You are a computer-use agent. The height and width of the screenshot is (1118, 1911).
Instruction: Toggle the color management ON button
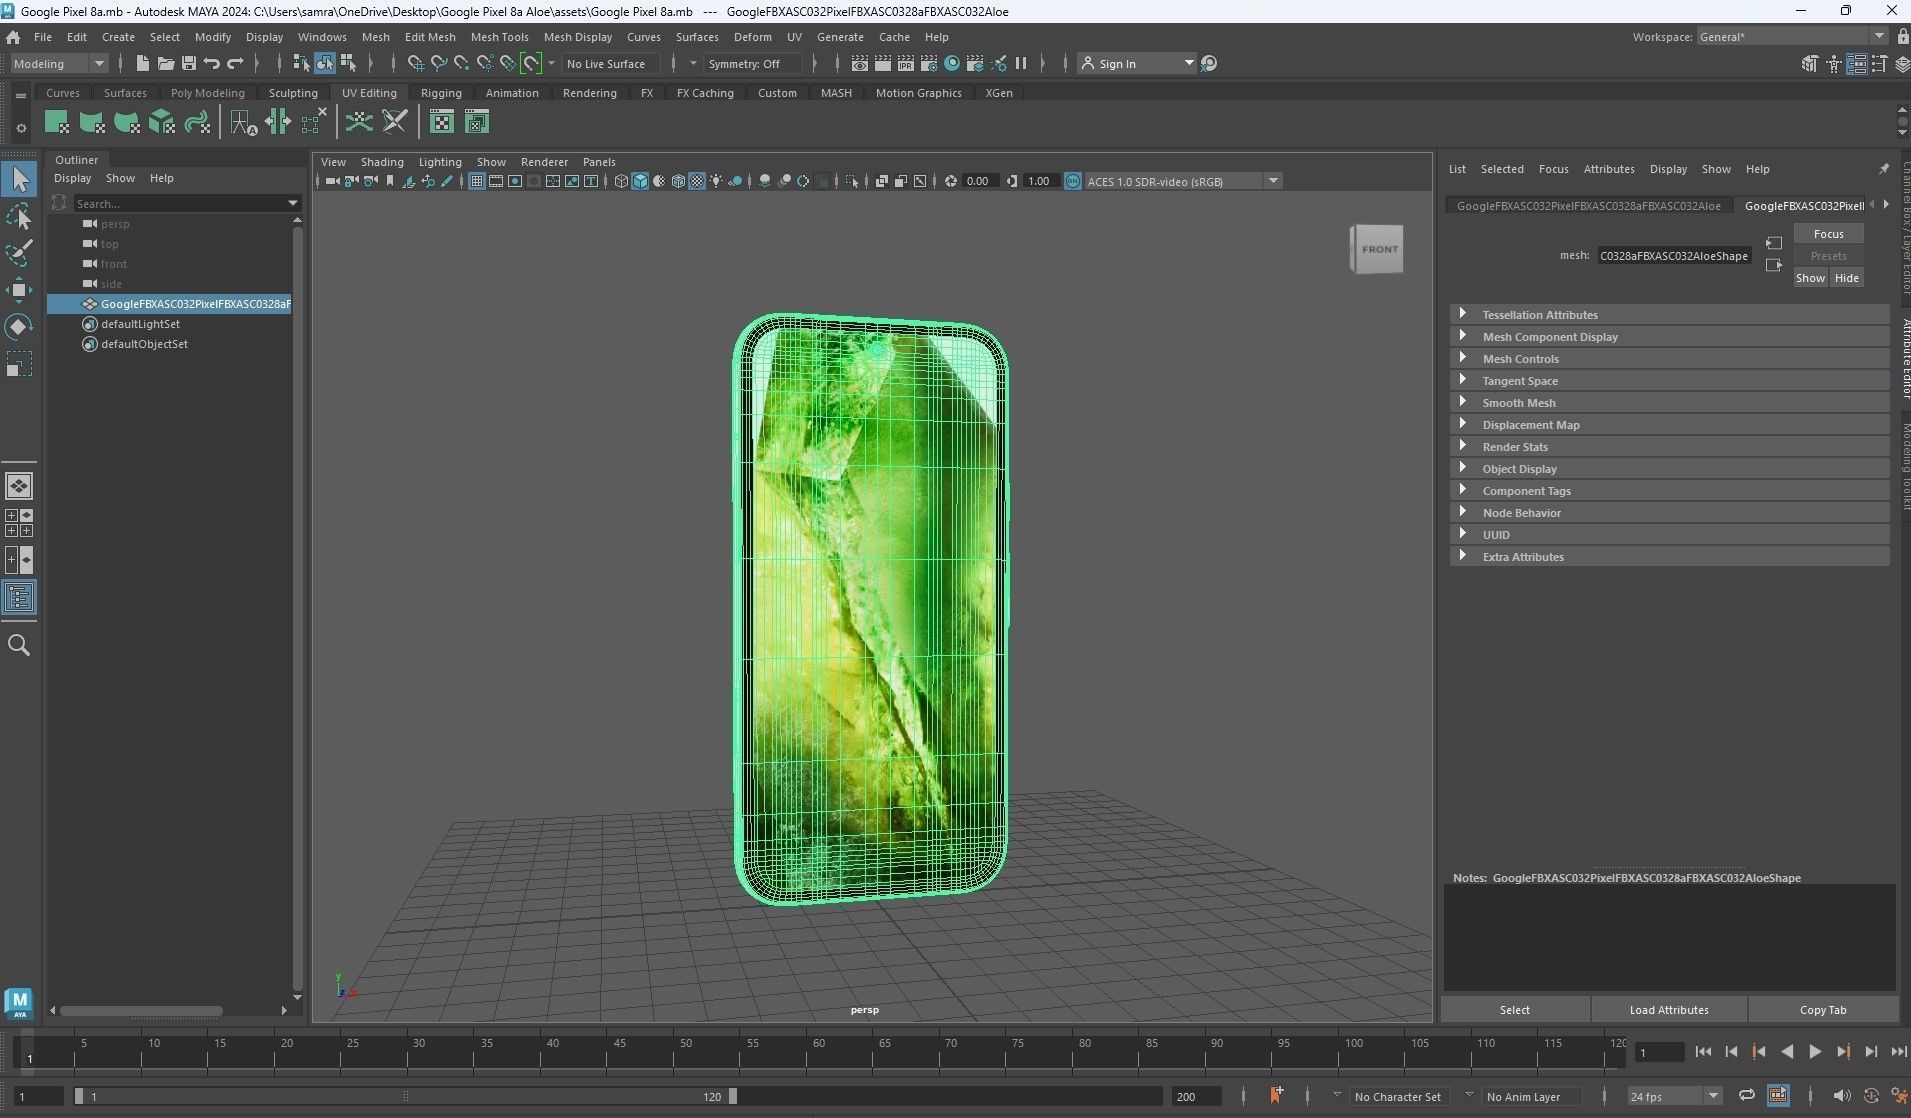[1073, 181]
